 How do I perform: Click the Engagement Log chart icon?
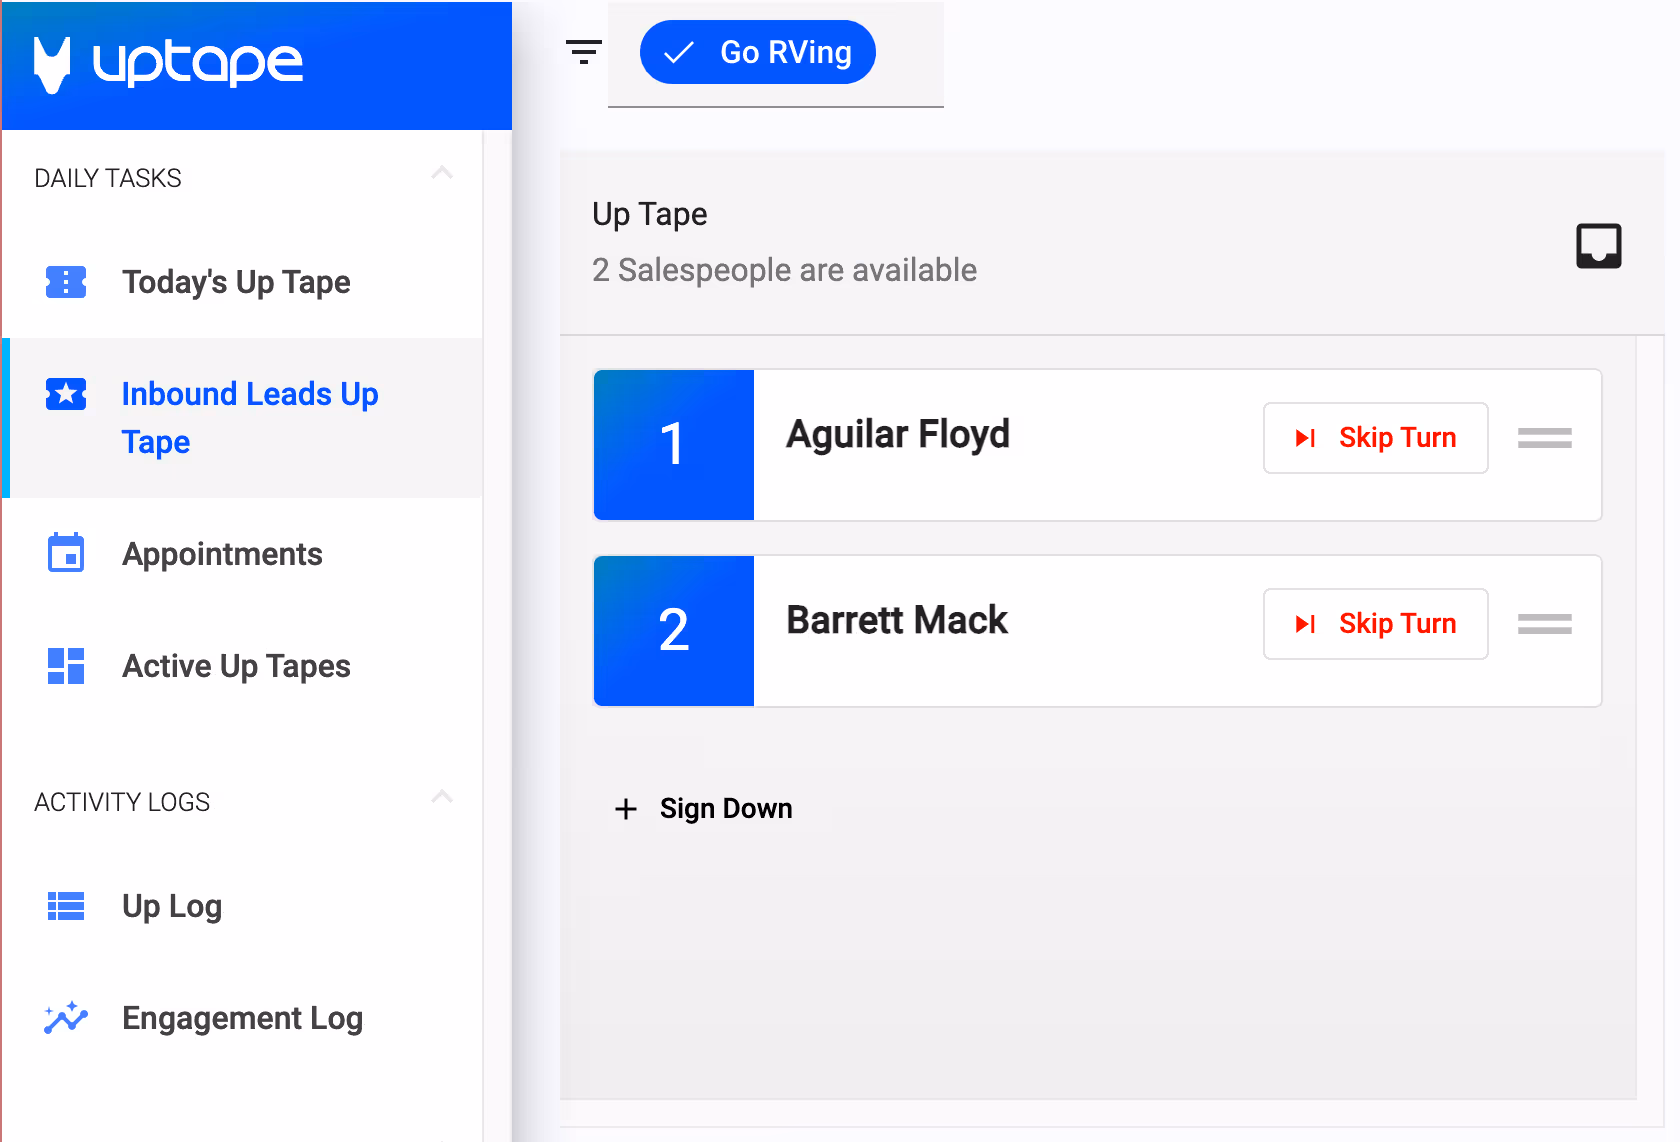point(66,1018)
